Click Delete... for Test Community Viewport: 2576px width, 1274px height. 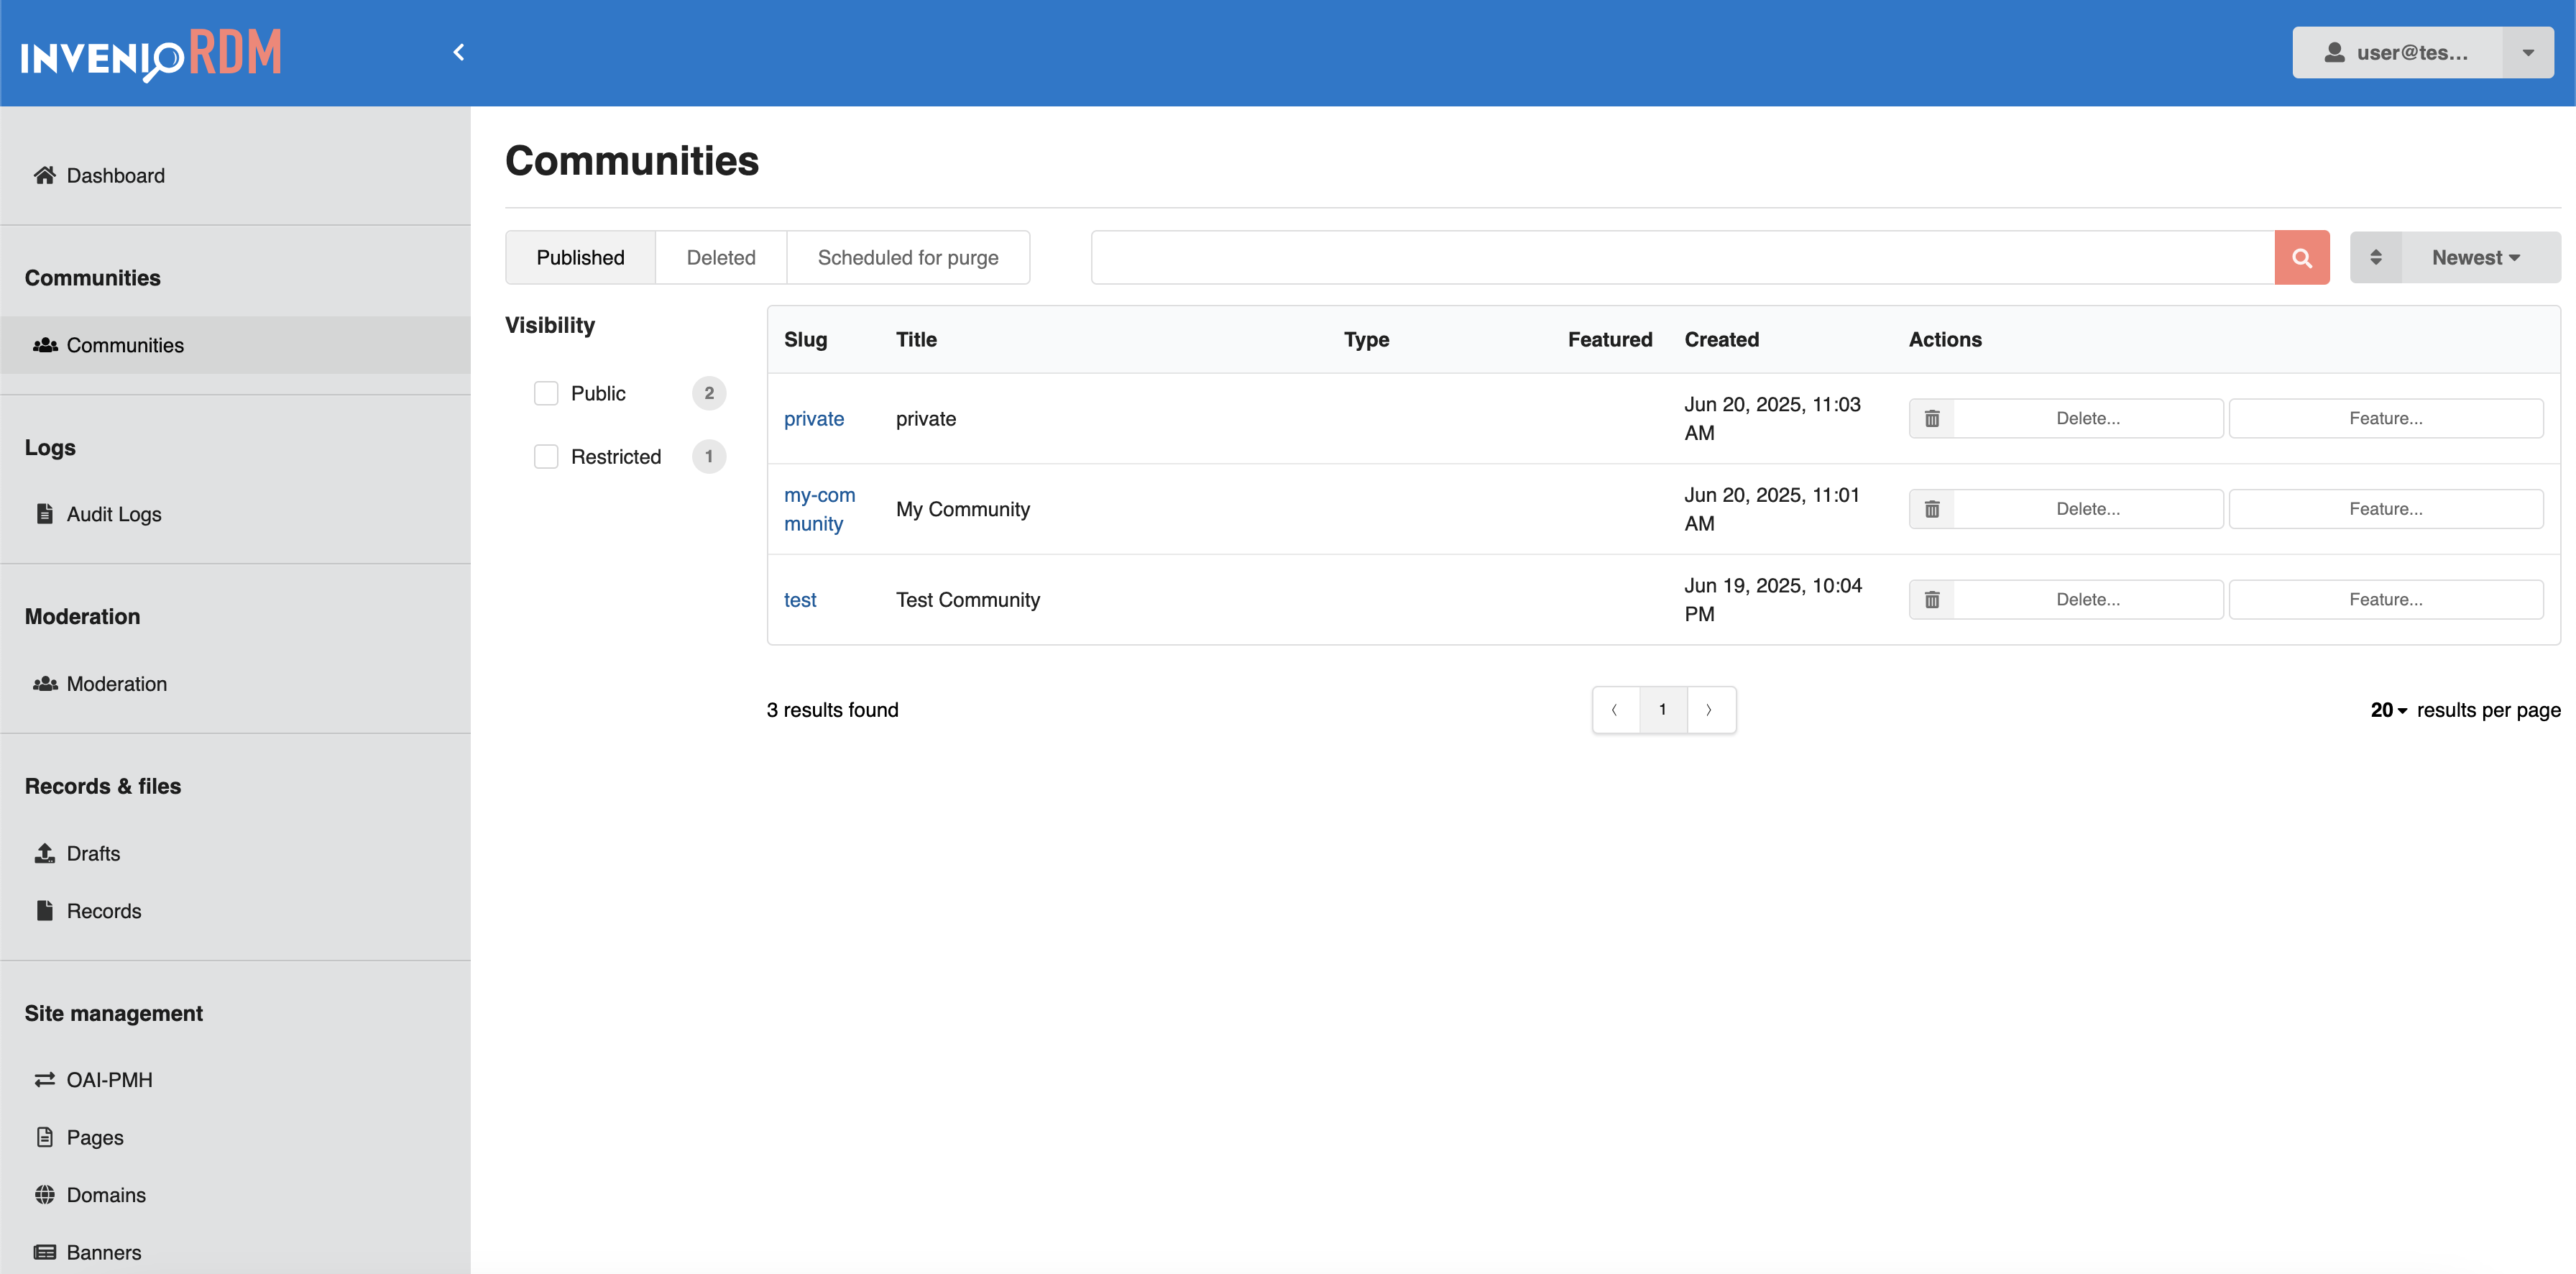pyautogui.click(x=2066, y=600)
